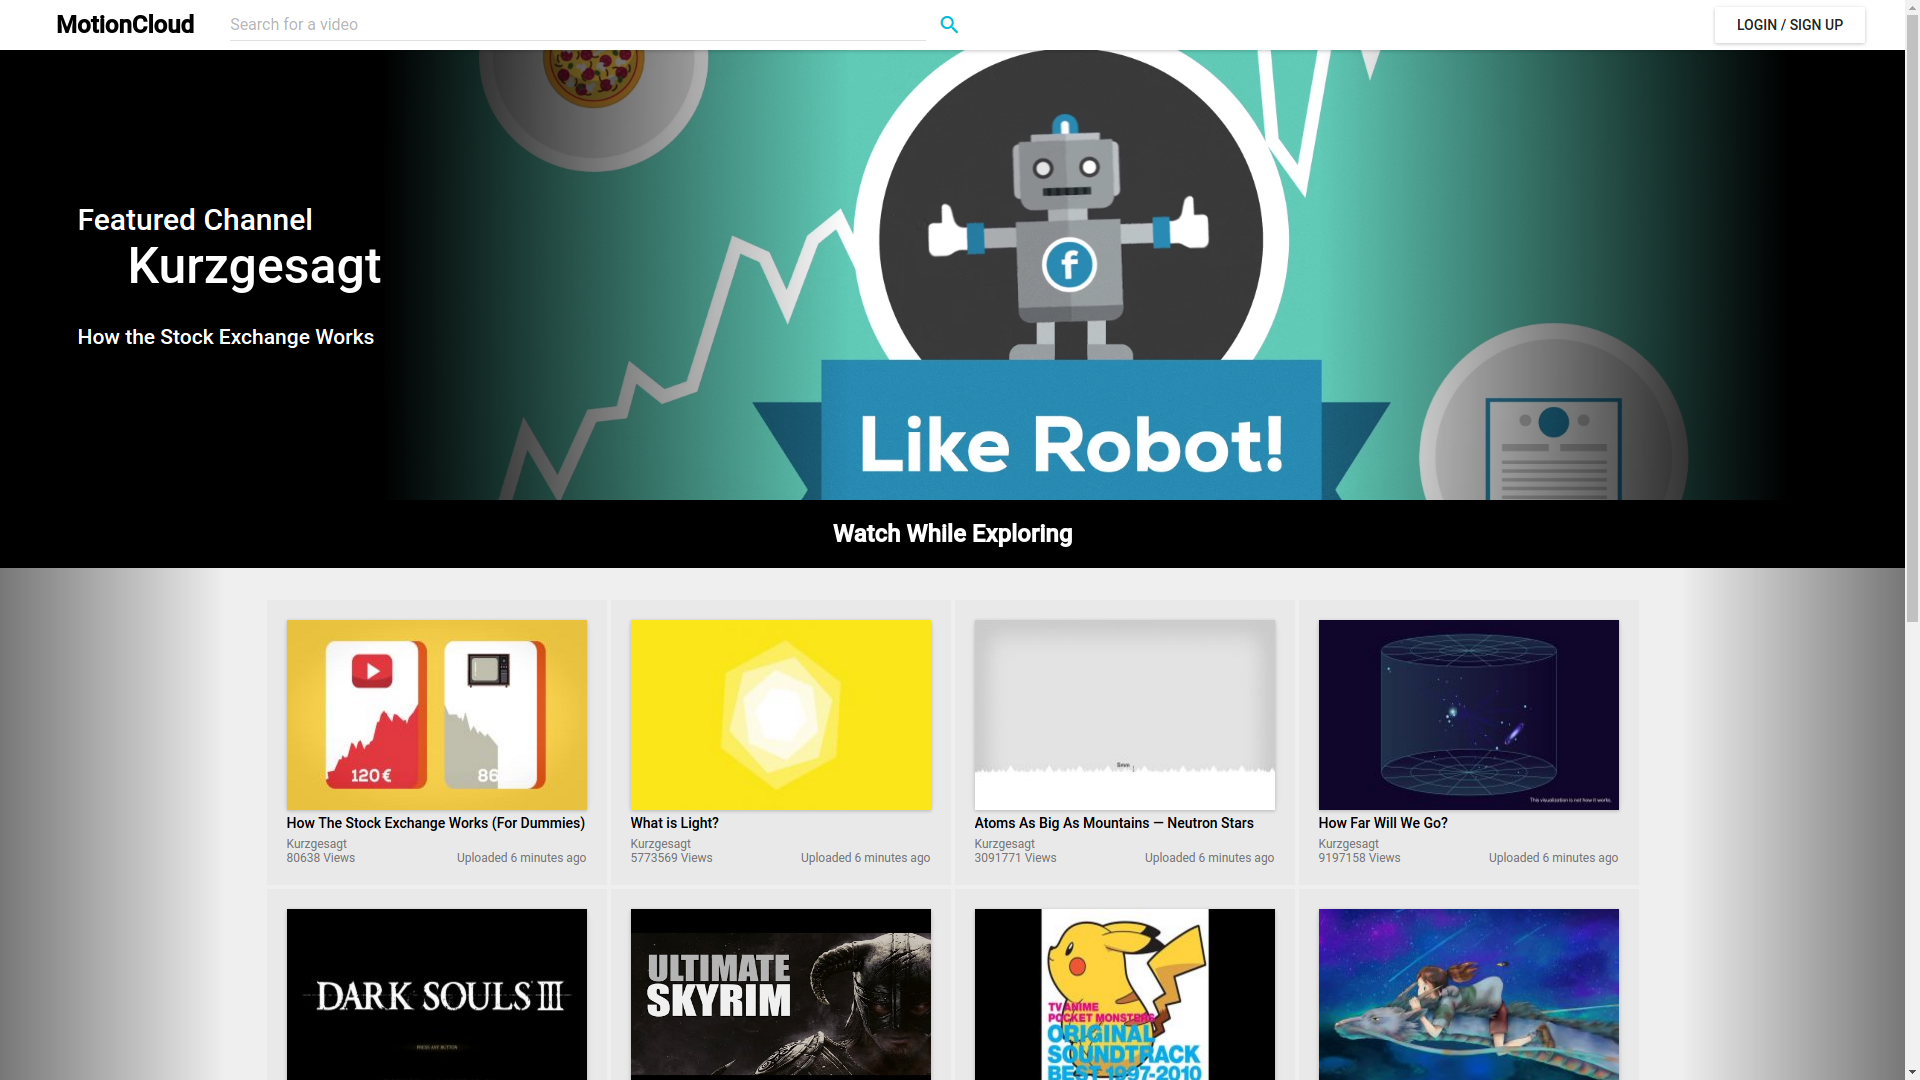Click the What is Light? video title

coord(675,823)
